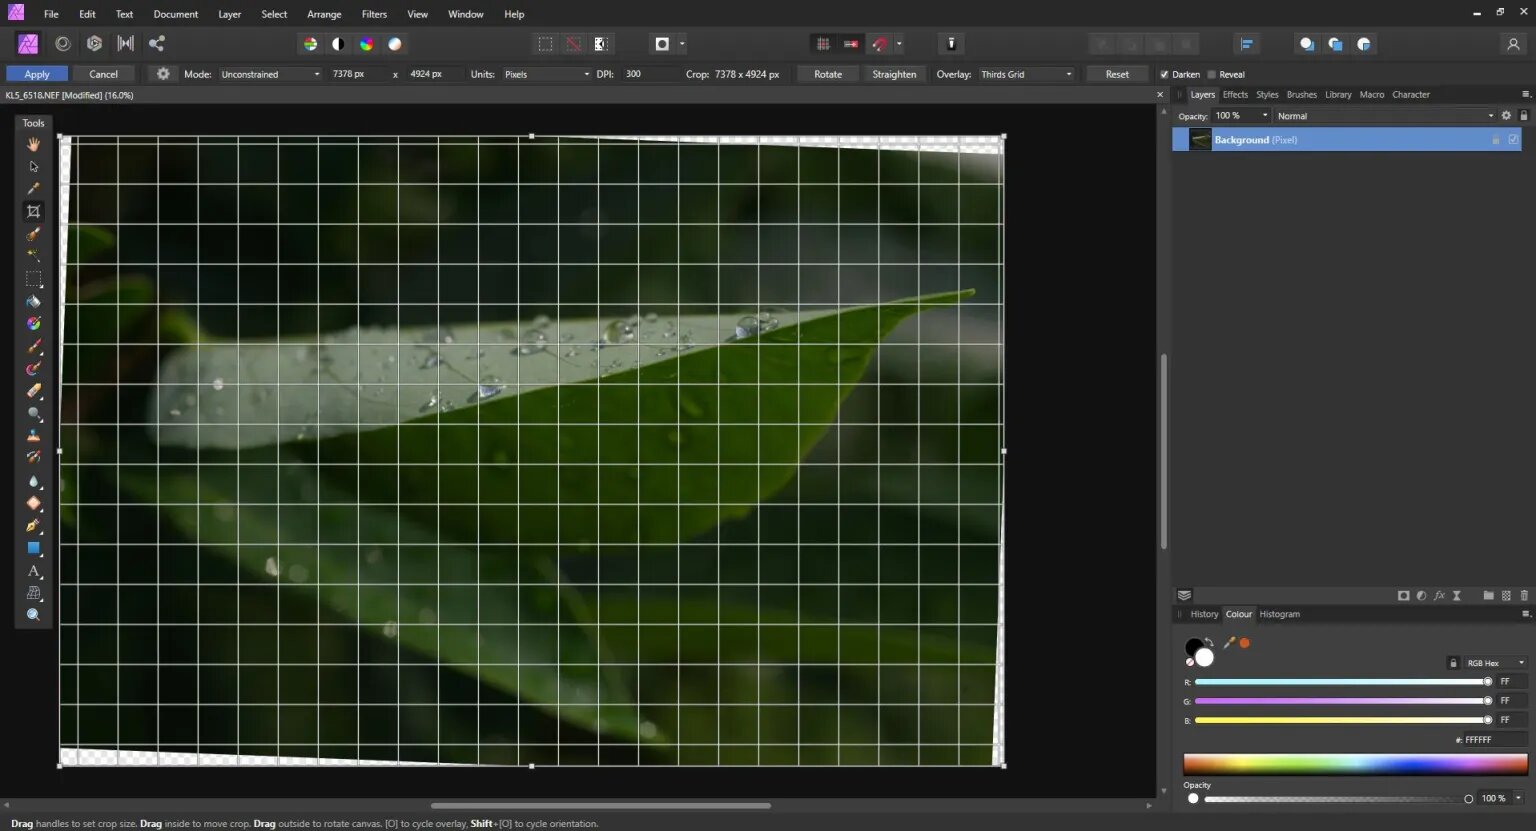Click the crop settings gear icon

(163, 74)
